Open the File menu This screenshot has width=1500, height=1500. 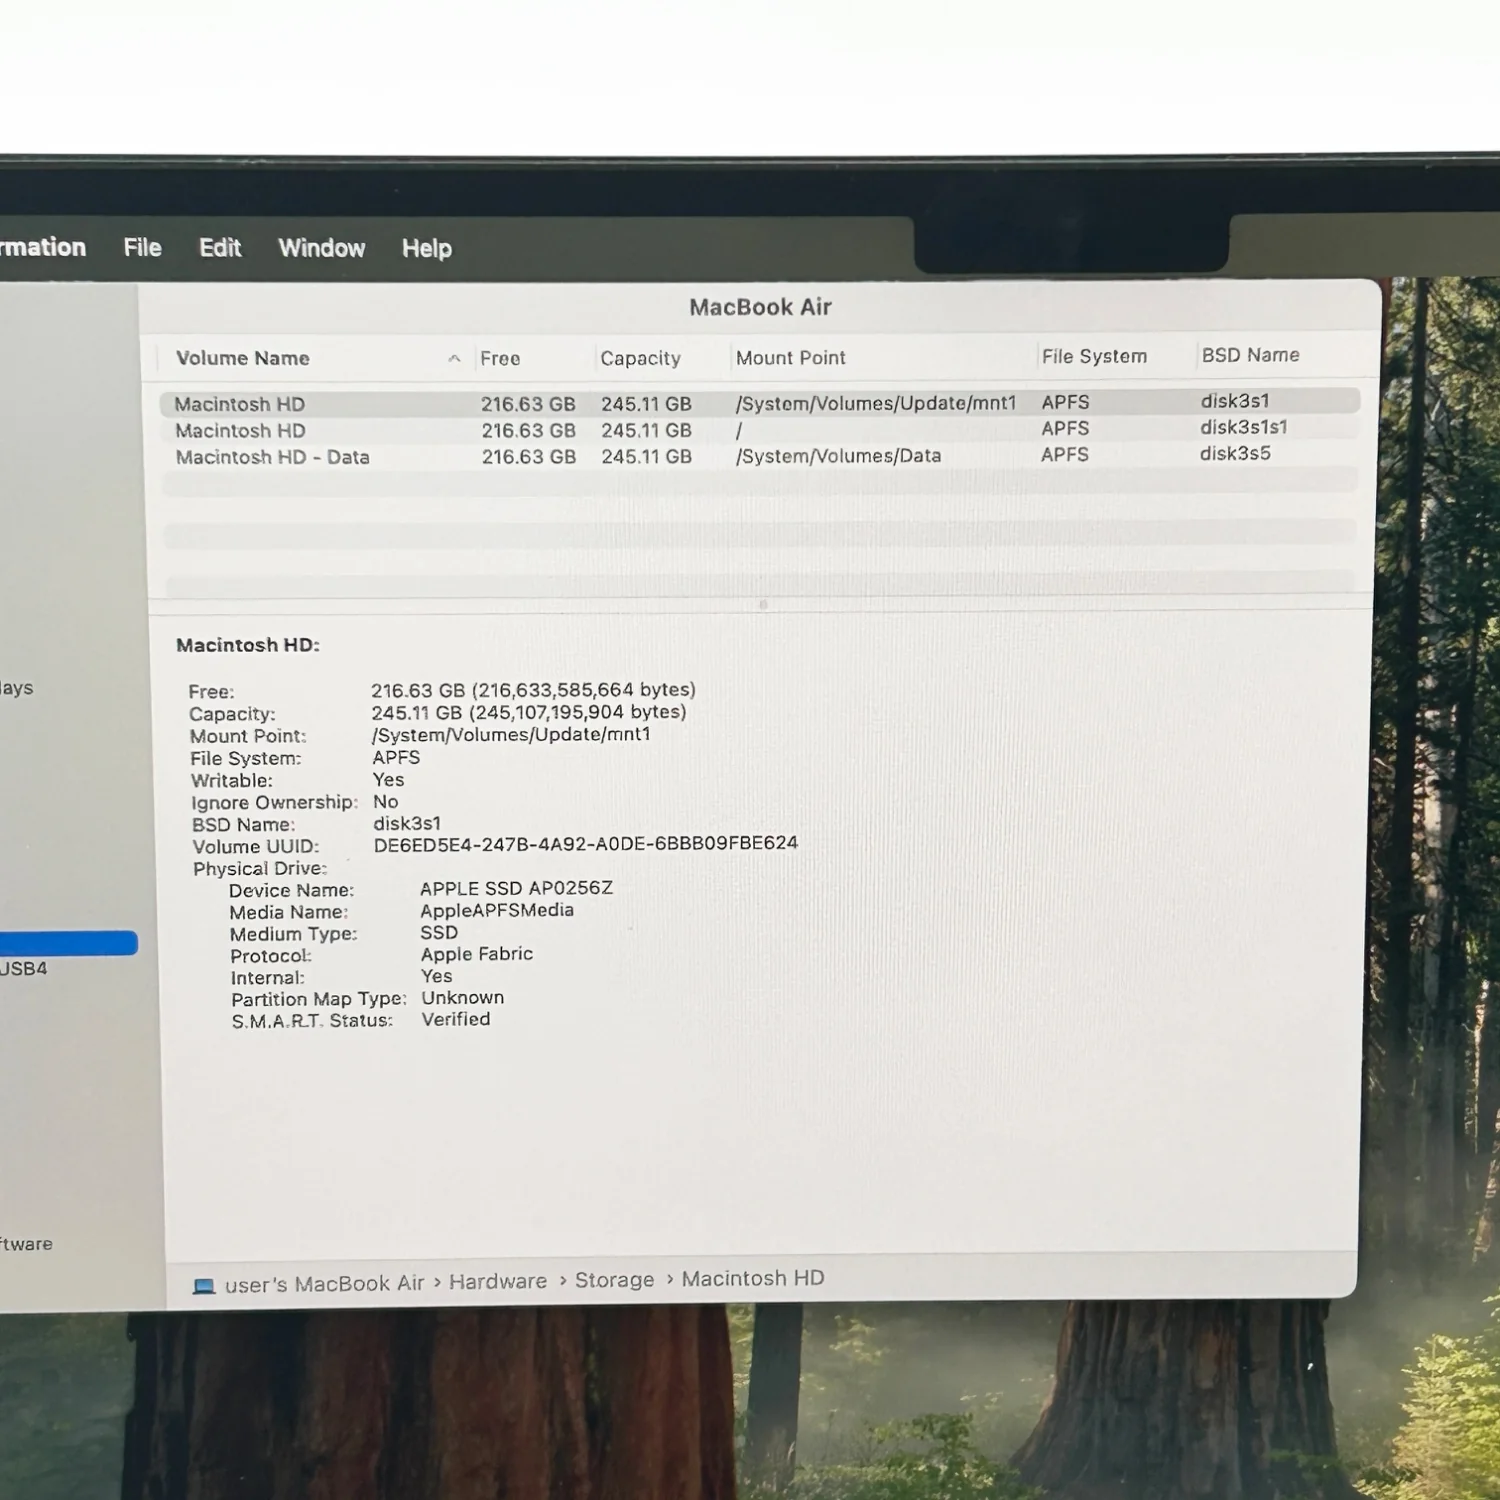coord(142,247)
